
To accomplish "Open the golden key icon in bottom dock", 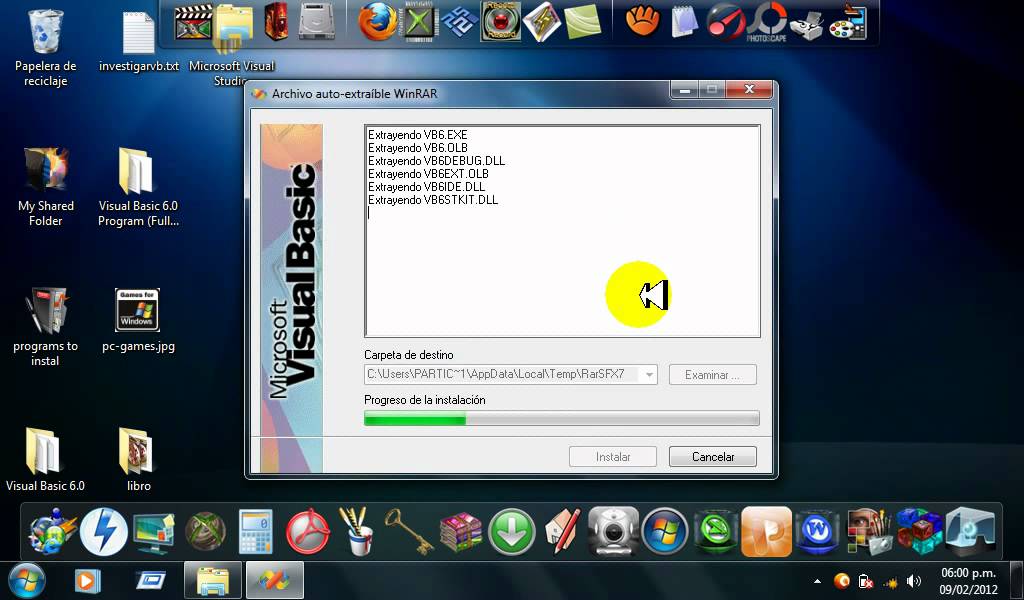I will point(408,531).
